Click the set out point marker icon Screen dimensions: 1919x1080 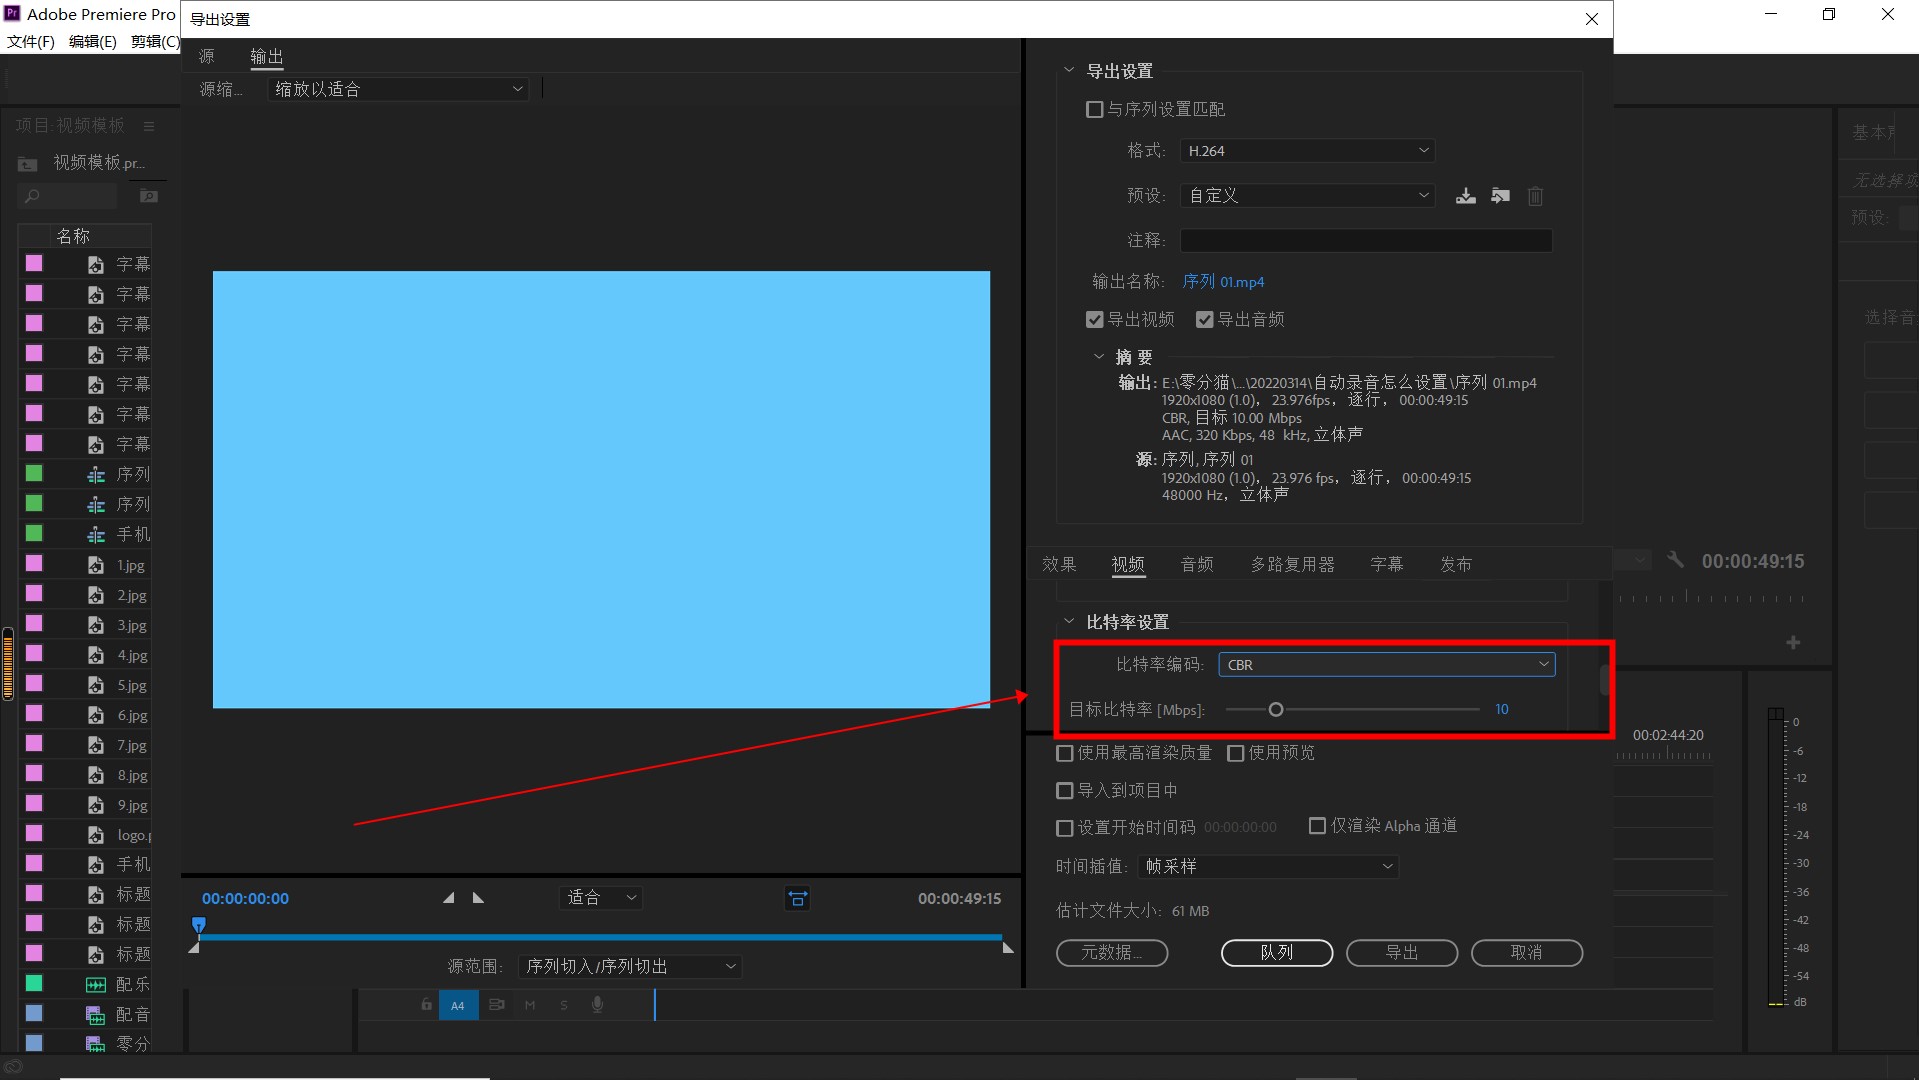(478, 898)
